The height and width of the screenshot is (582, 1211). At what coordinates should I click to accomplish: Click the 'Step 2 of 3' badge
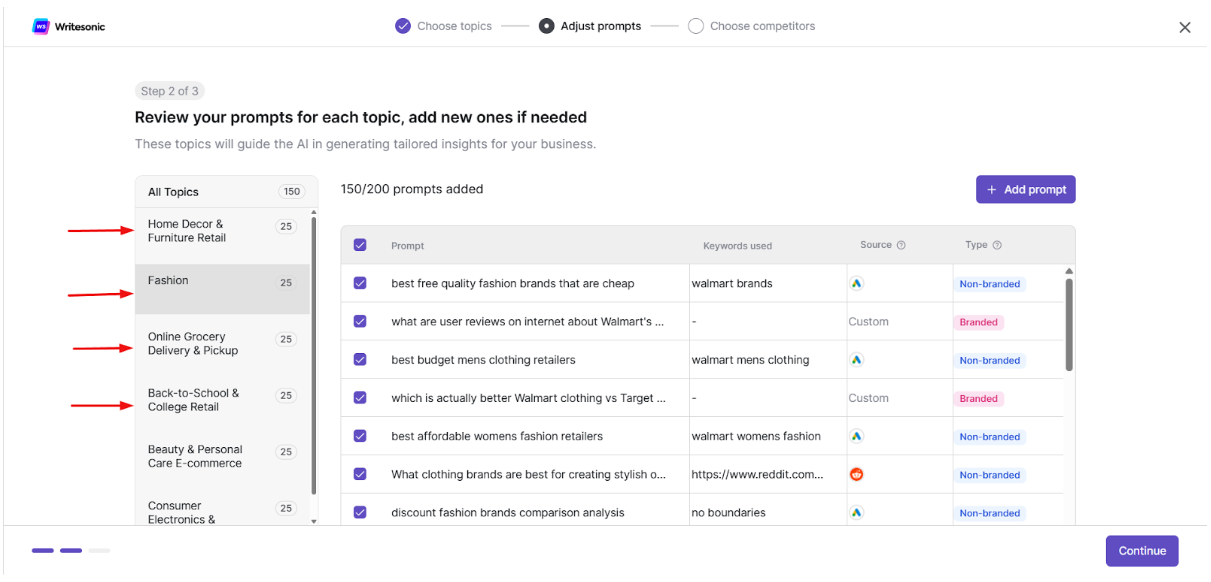click(169, 91)
